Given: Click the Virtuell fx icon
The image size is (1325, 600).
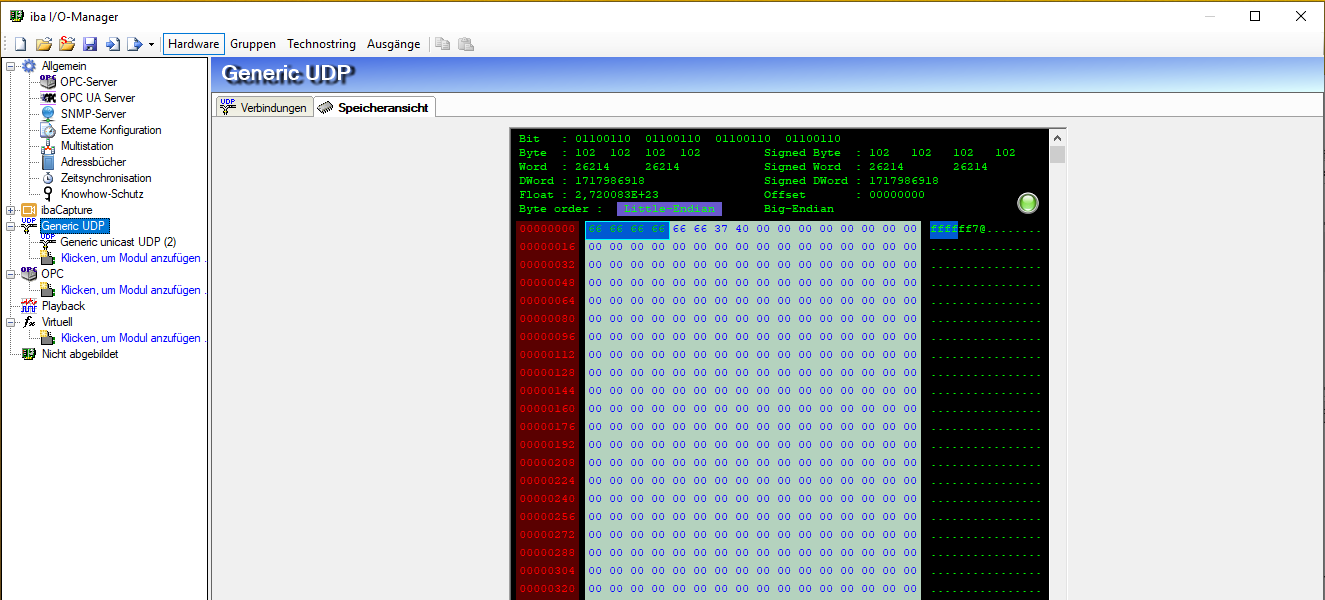Looking at the screenshot, I should (29, 322).
